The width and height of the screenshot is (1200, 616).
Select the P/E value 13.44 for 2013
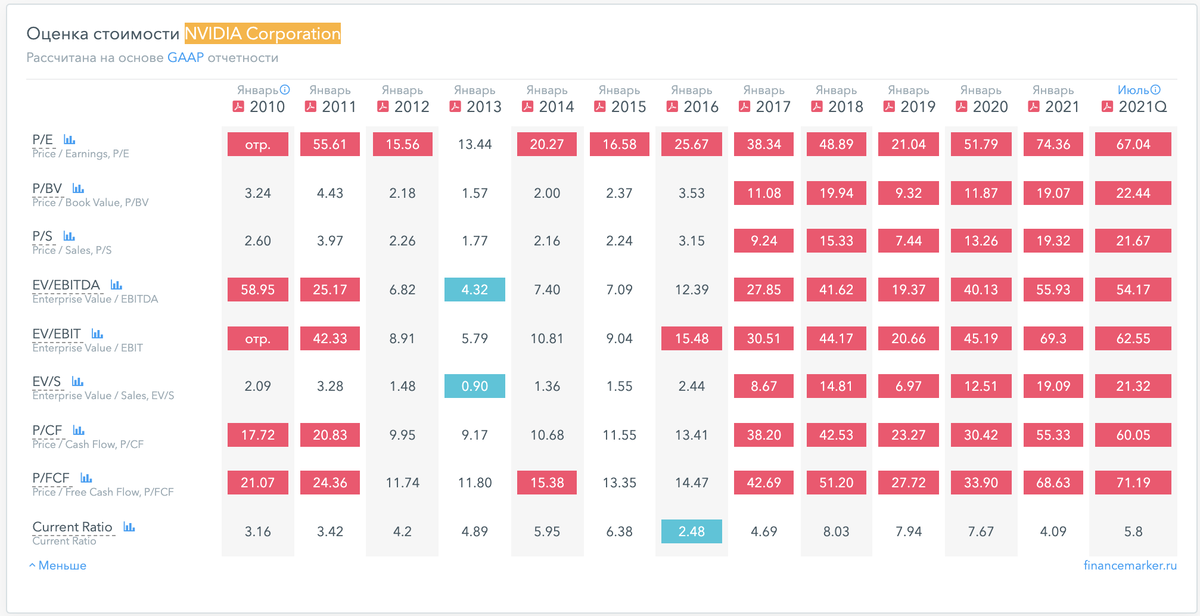point(475,144)
